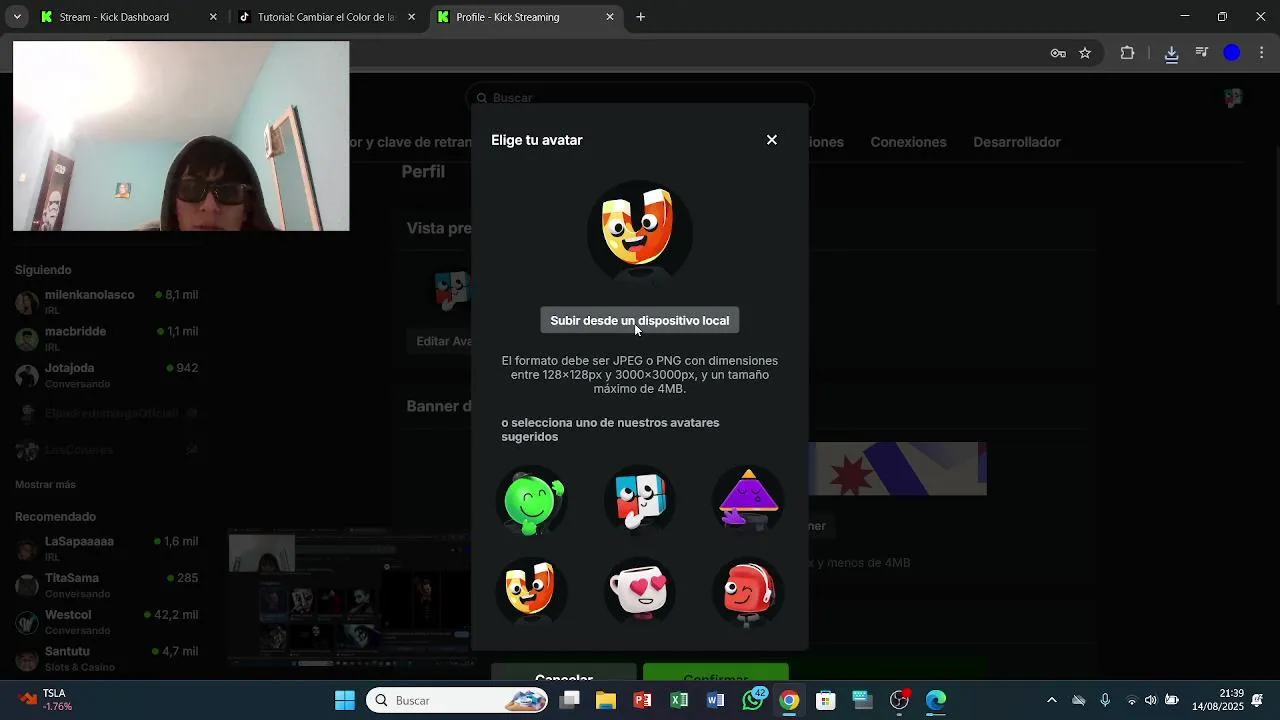This screenshot has height=720, width=1280.
Task: Select the orange U-shaped suggested avatar
Action: coord(532,591)
